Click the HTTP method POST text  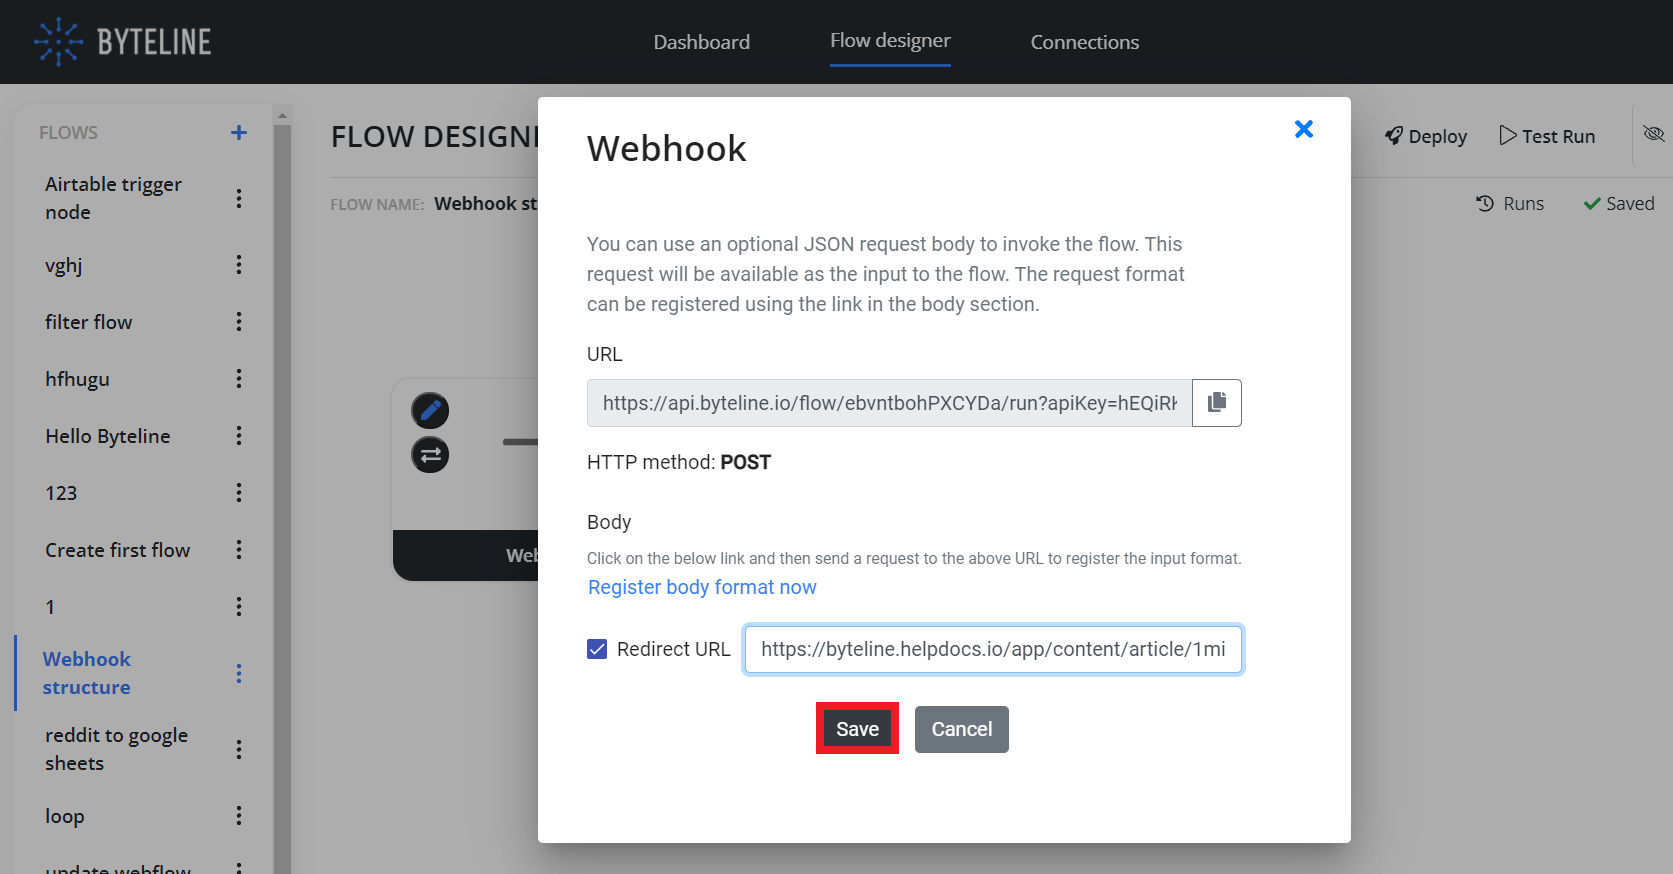pyautogui.click(x=679, y=462)
